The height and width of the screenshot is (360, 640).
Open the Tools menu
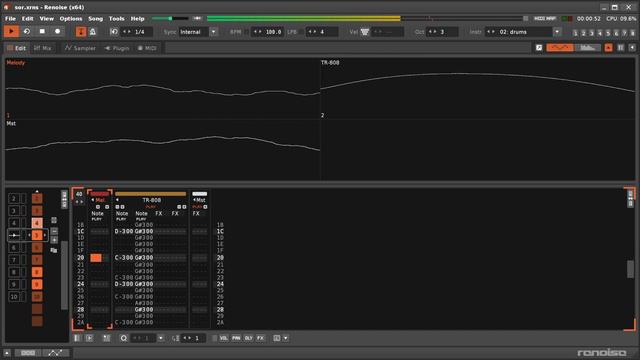(x=116, y=19)
